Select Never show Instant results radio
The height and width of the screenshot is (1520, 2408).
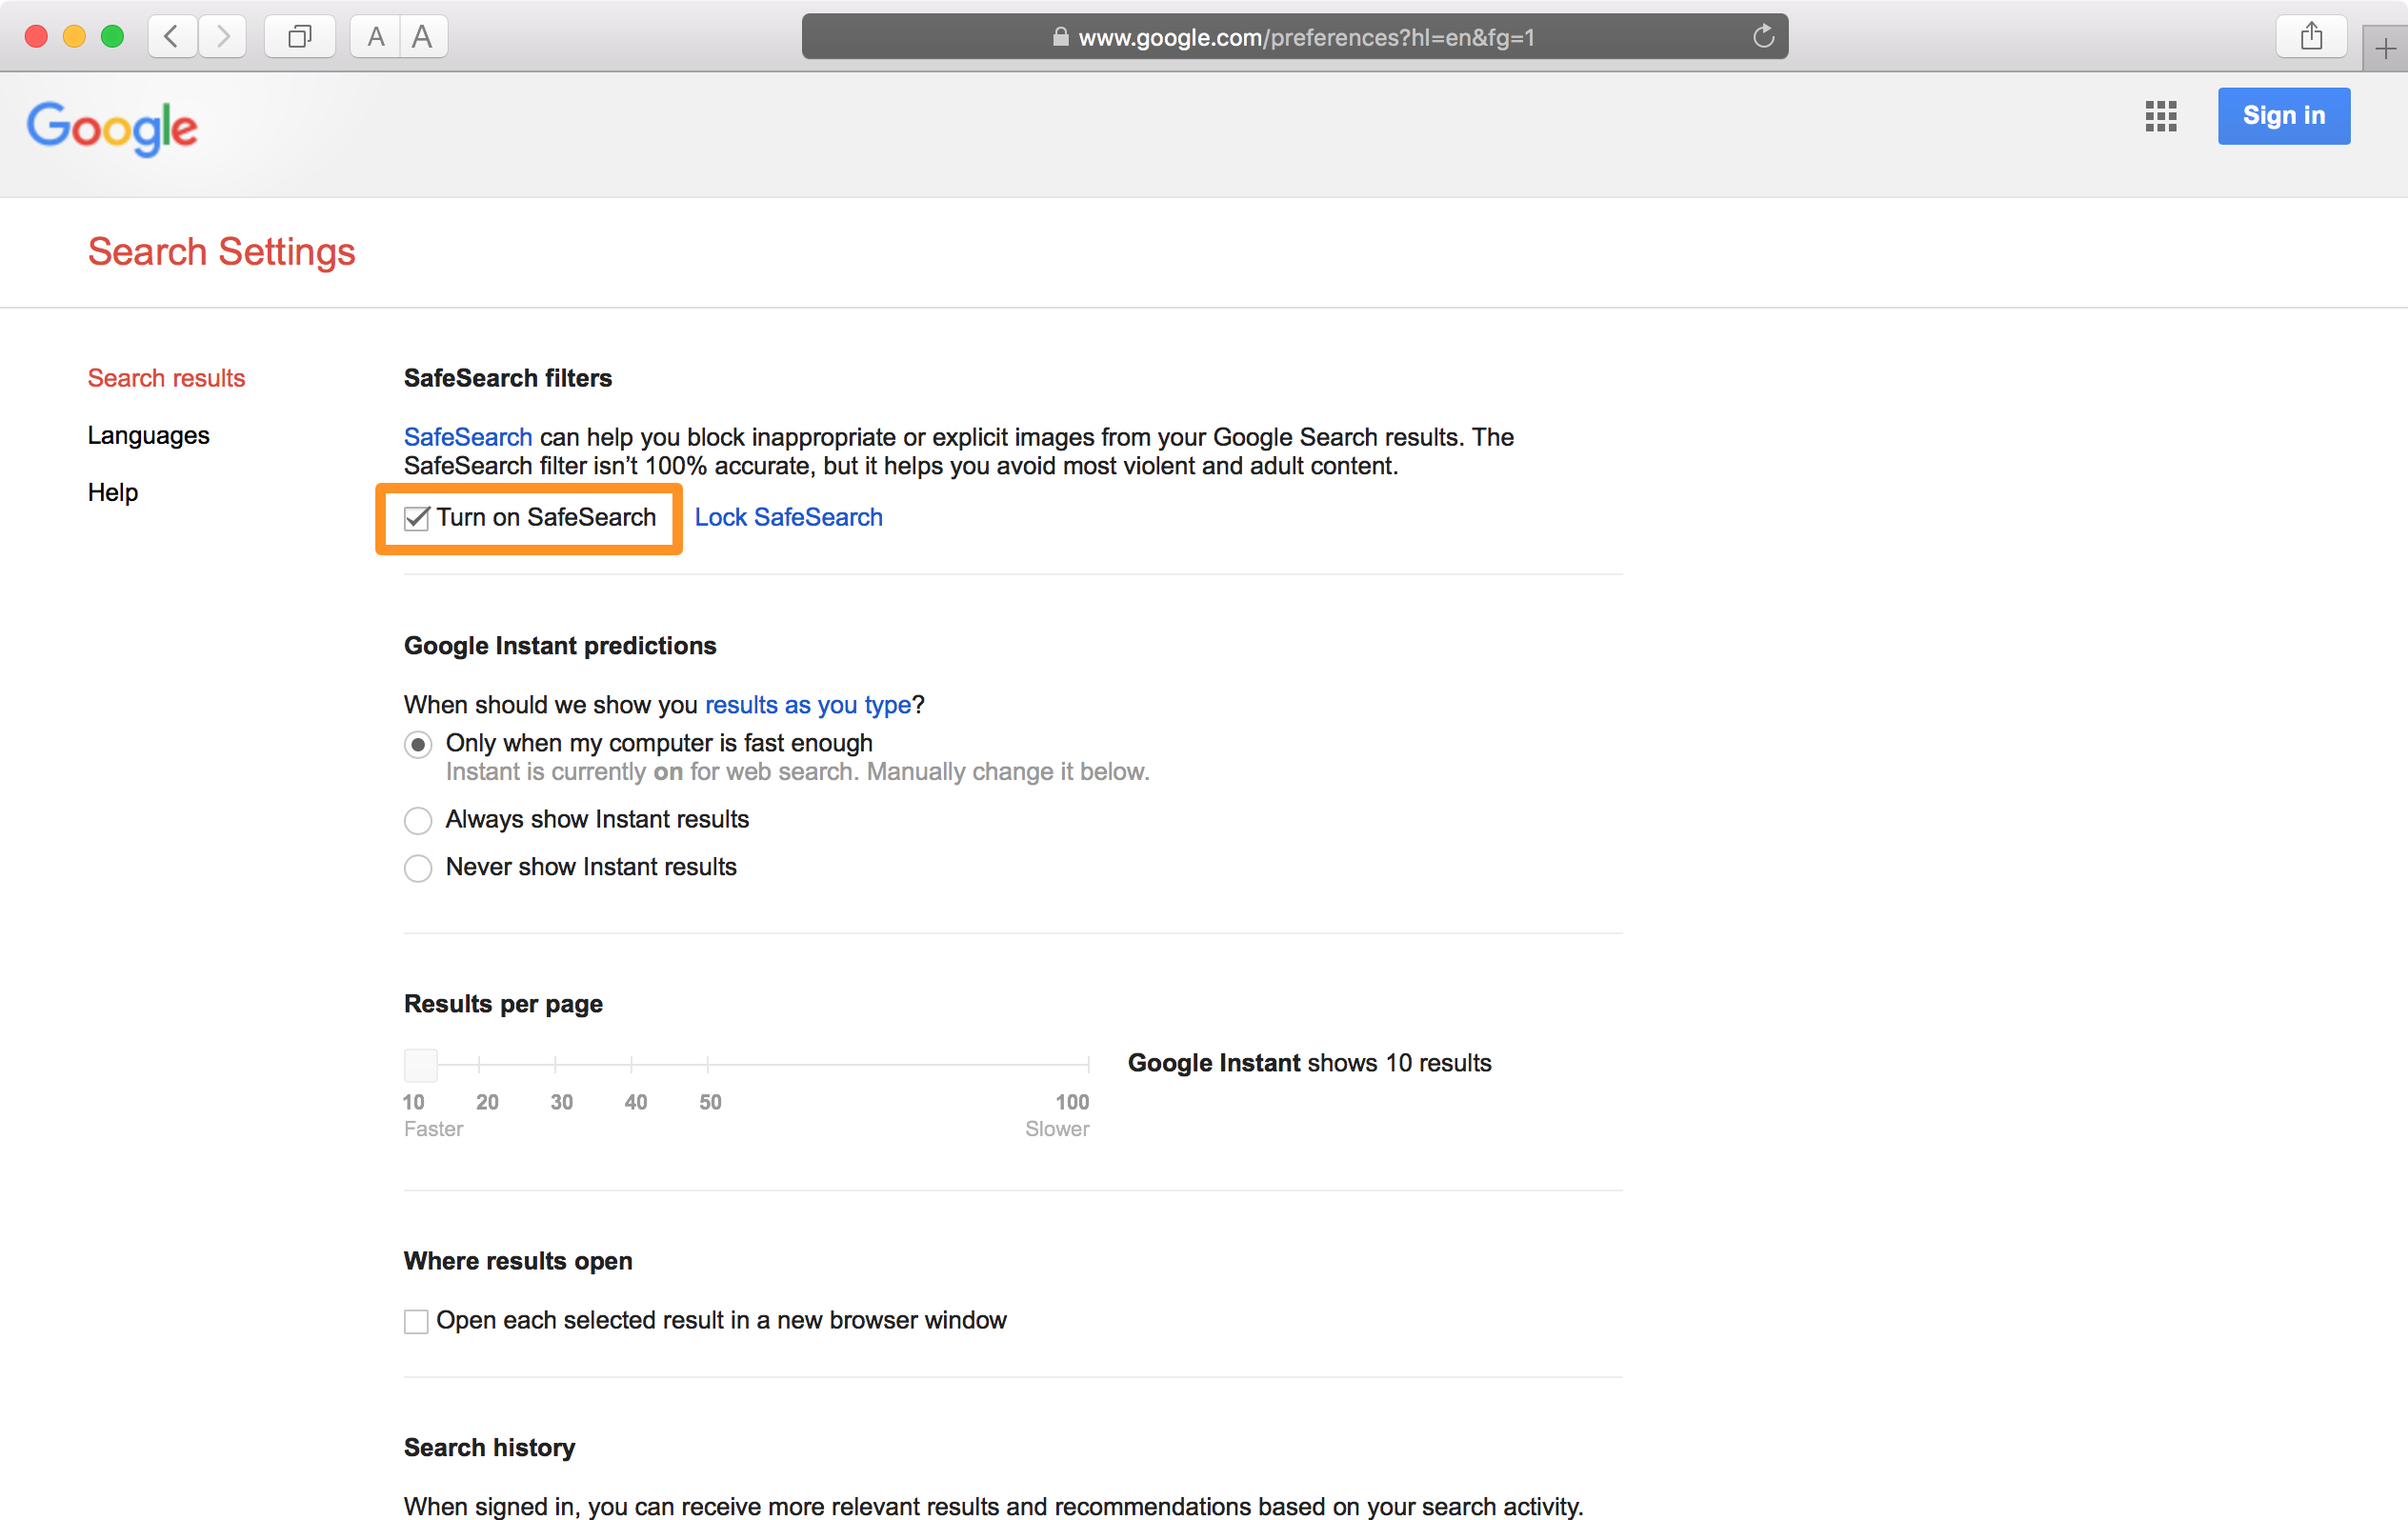[418, 868]
